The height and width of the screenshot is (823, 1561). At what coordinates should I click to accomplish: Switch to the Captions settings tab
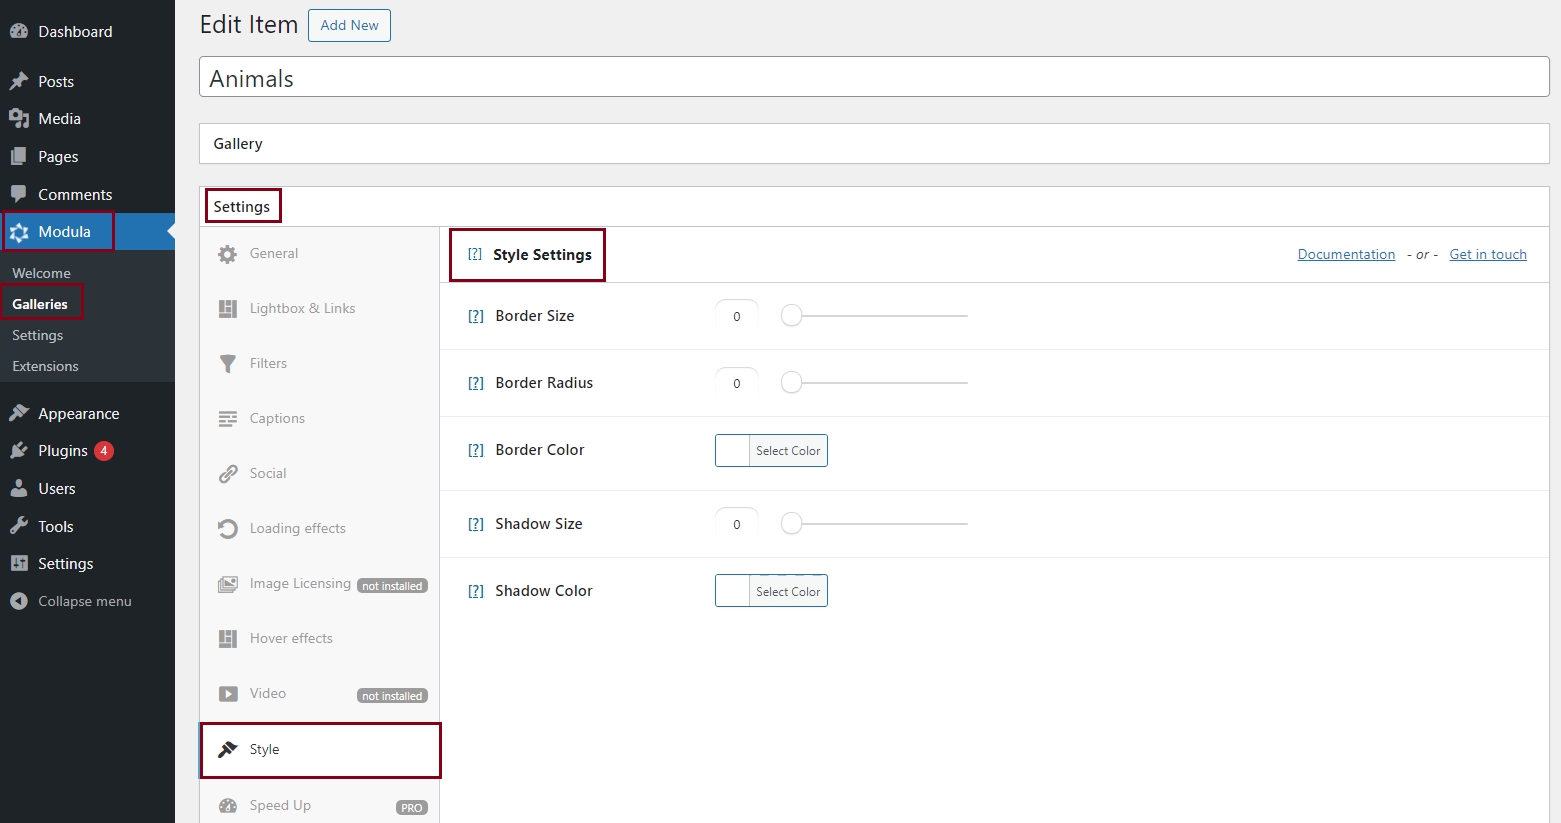click(x=277, y=418)
